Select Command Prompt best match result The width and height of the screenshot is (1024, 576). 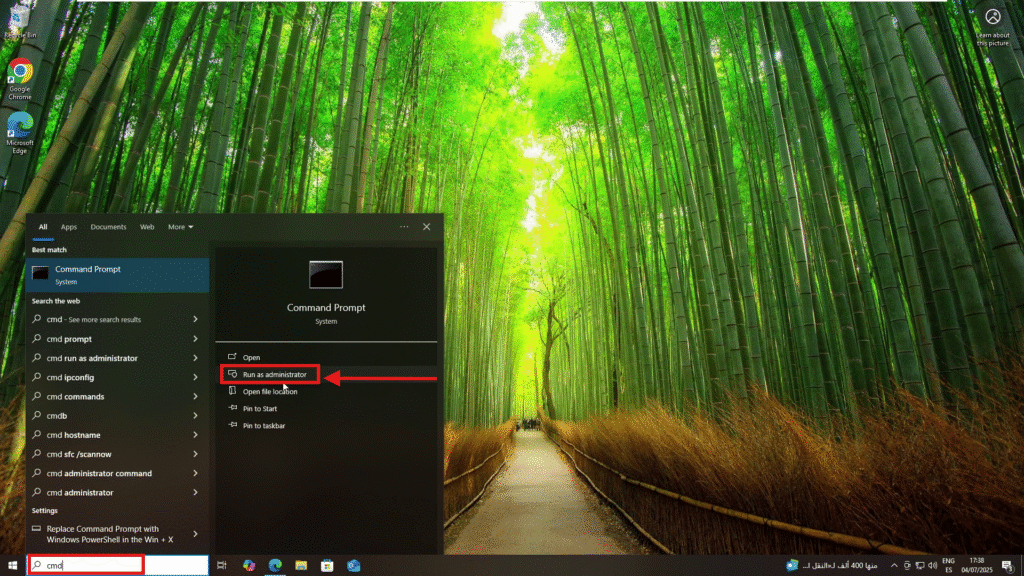pyautogui.click(x=118, y=275)
